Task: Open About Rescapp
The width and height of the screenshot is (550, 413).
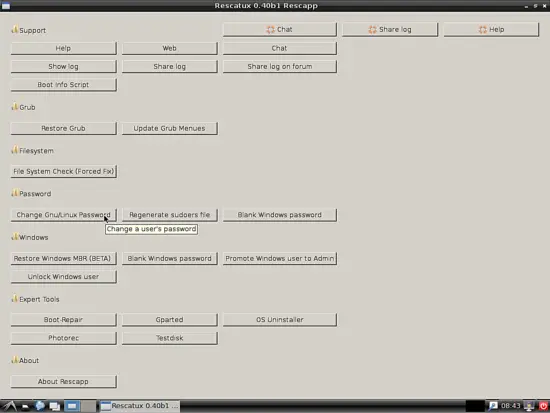Action: (x=63, y=381)
